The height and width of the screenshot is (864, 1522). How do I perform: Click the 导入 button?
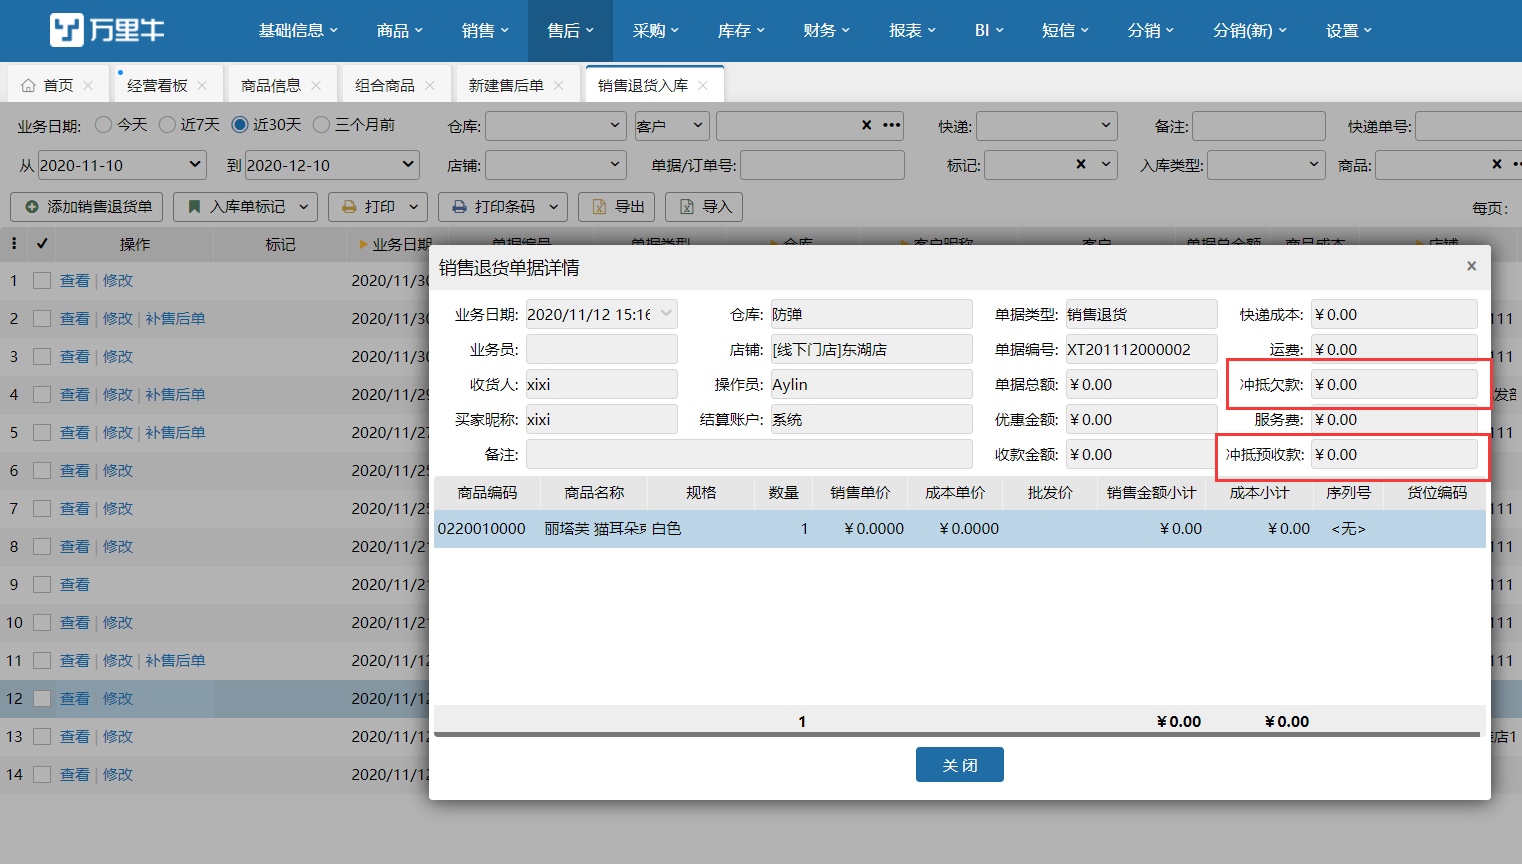pyautogui.click(x=704, y=207)
